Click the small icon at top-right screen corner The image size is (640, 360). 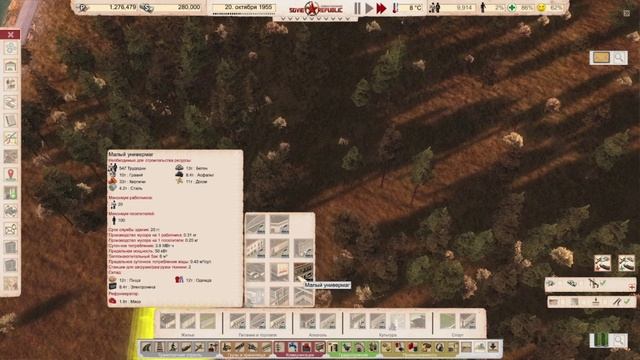627,13
